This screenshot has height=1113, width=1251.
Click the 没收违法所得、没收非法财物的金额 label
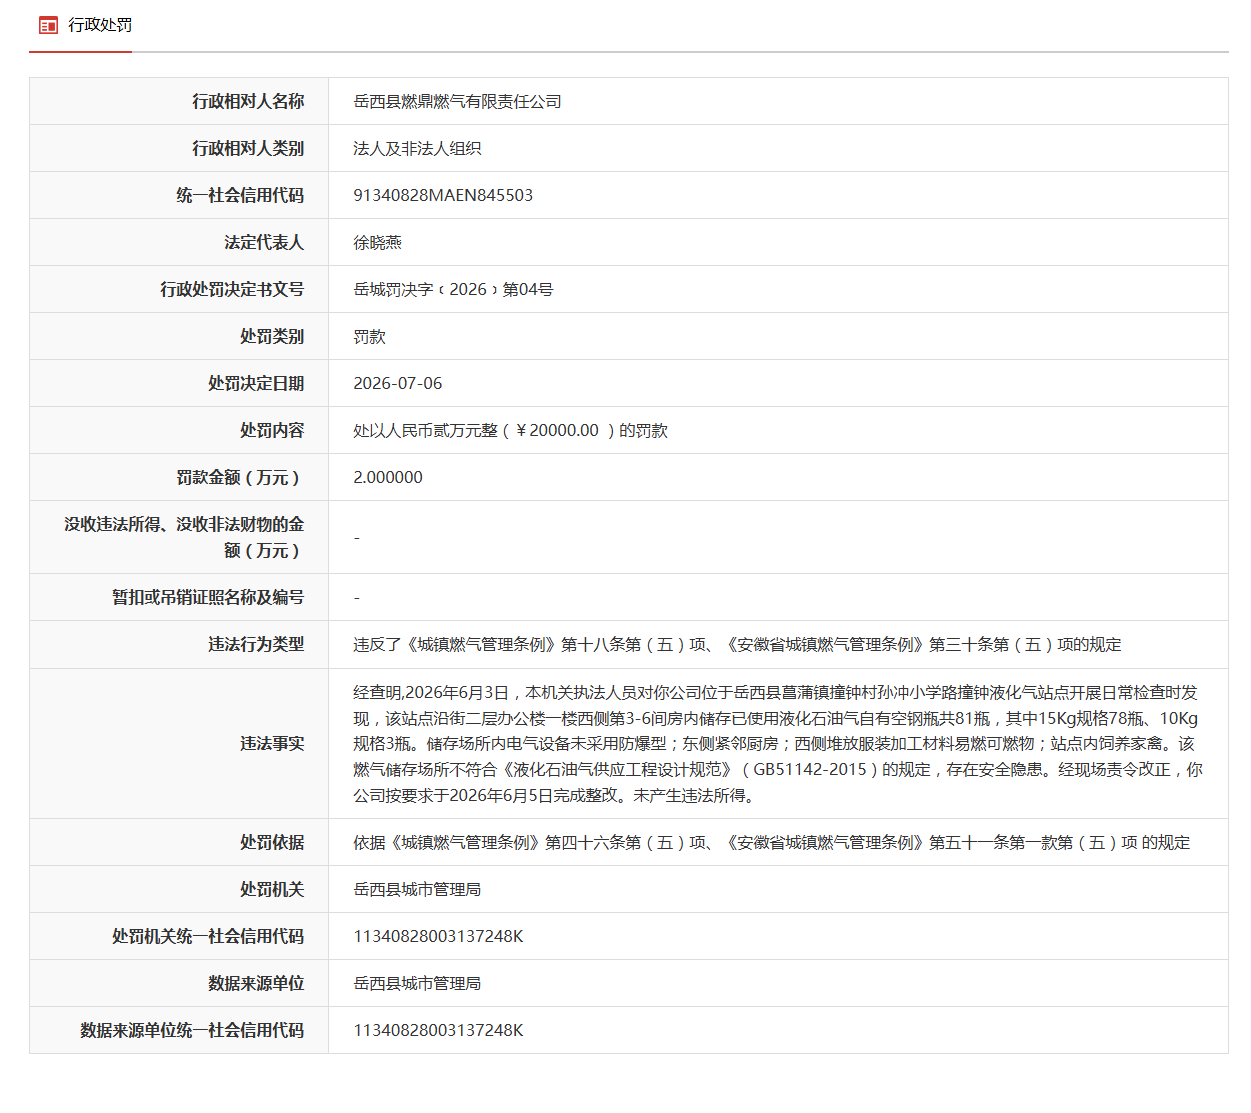click(x=184, y=537)
